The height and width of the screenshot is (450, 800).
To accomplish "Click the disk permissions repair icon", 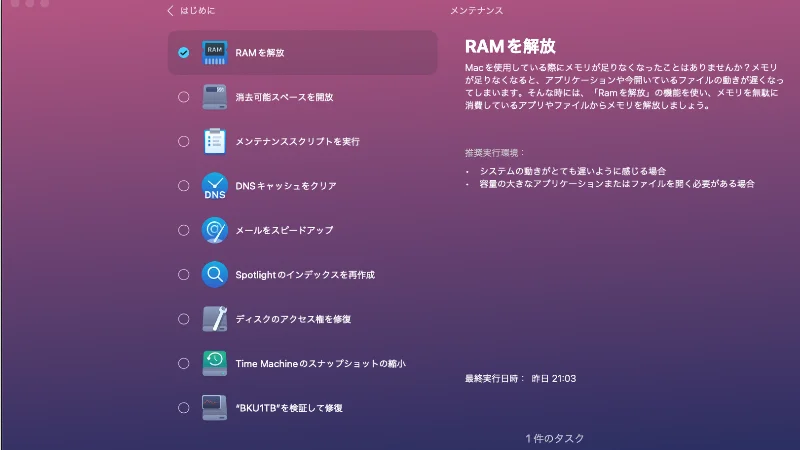I will [x=215, y=319].
